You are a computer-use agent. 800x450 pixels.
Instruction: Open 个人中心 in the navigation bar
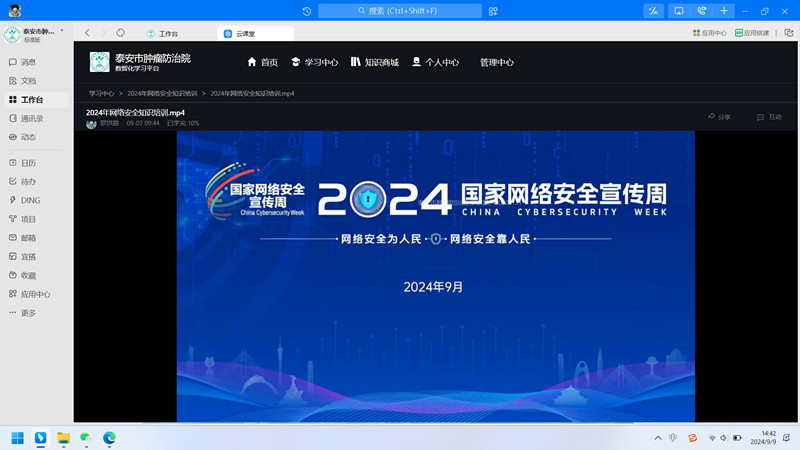(436, 62)
